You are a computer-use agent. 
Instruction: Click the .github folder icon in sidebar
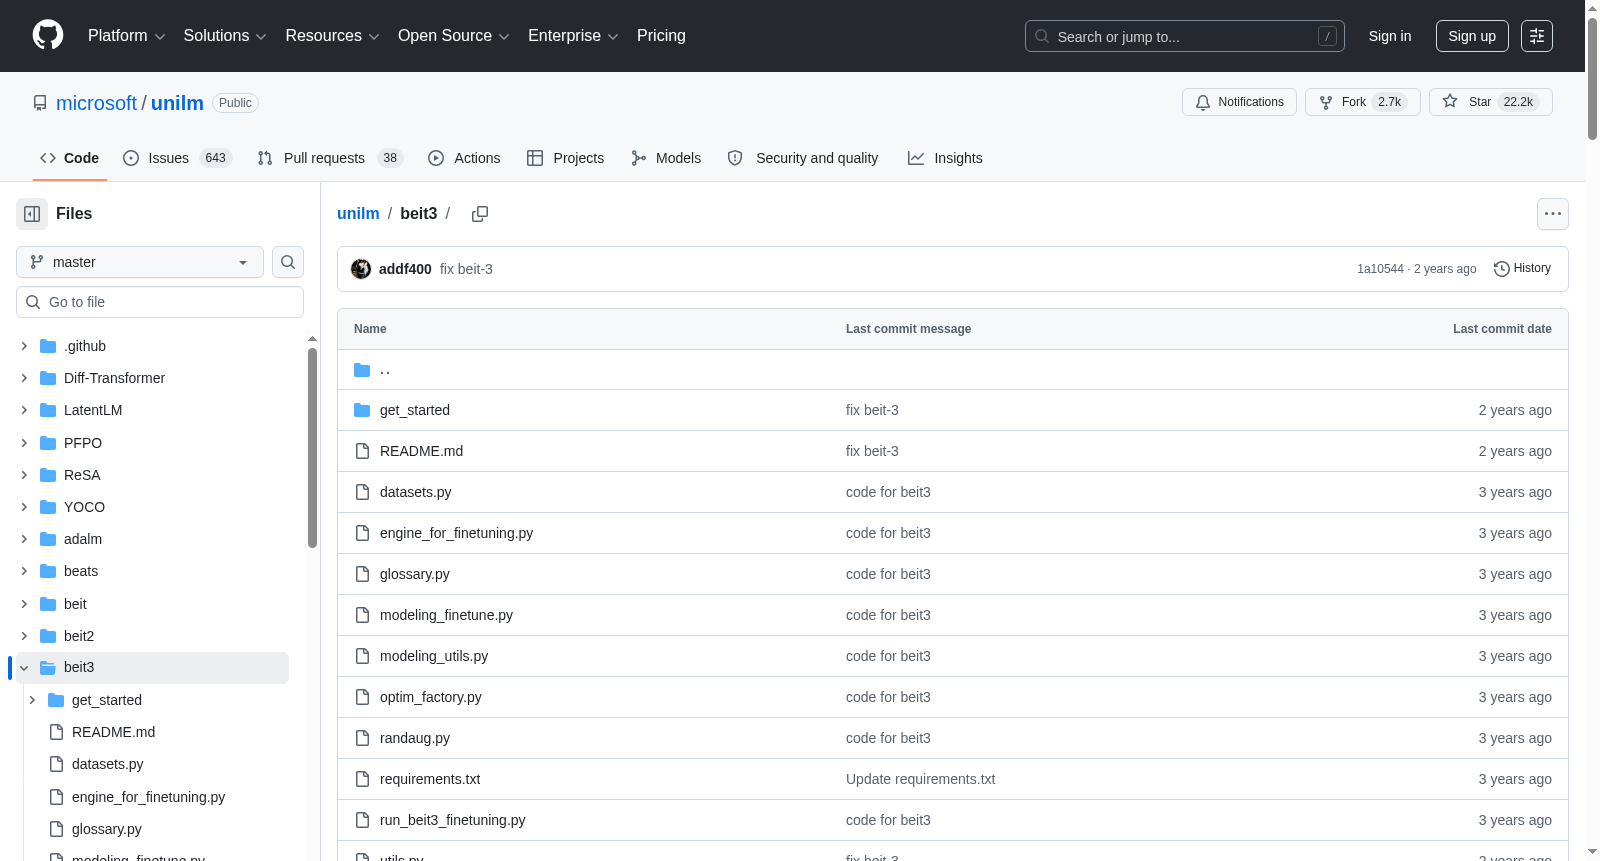tap(48, 346)
